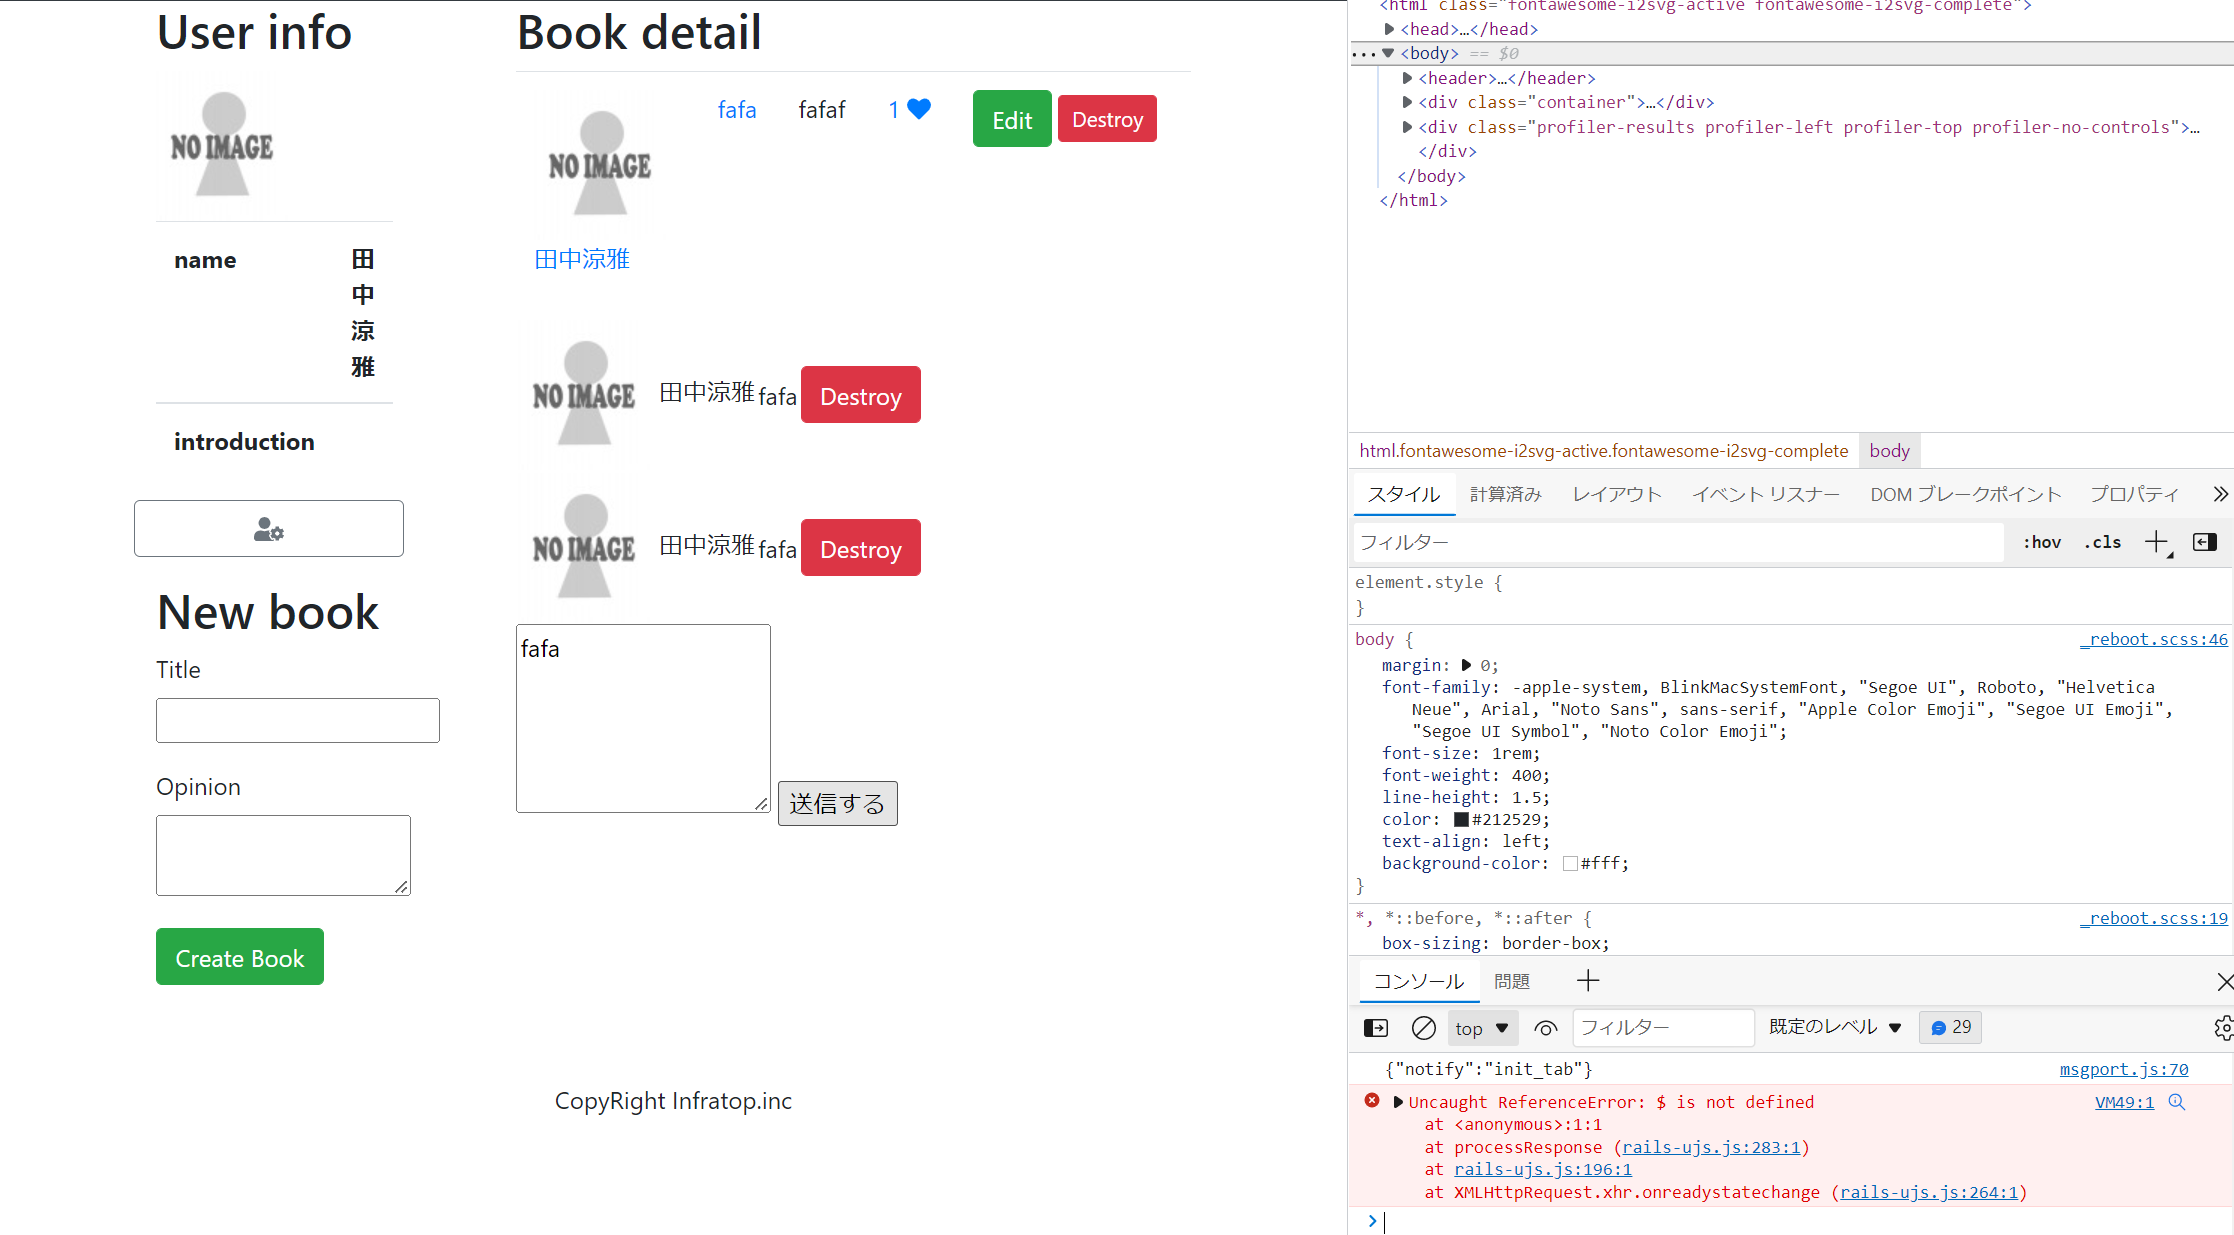2234x1235 pixels.
Task: Click the 送信する submit button
Action: [x=838, y=803]
